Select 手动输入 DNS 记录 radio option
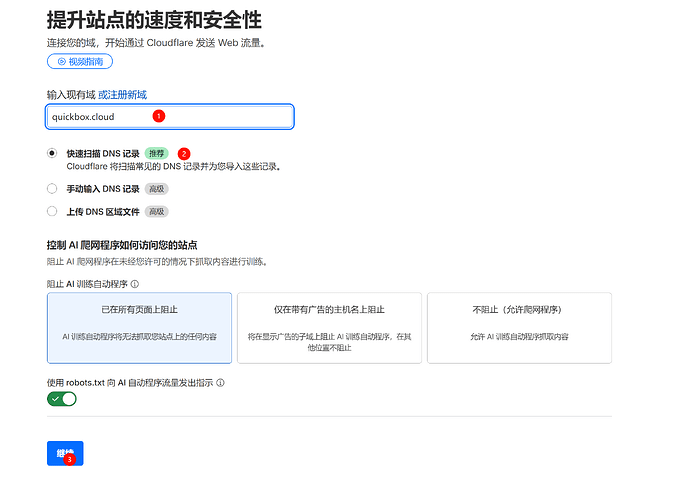Screen dimensions: 685x500 click(52, 189)
